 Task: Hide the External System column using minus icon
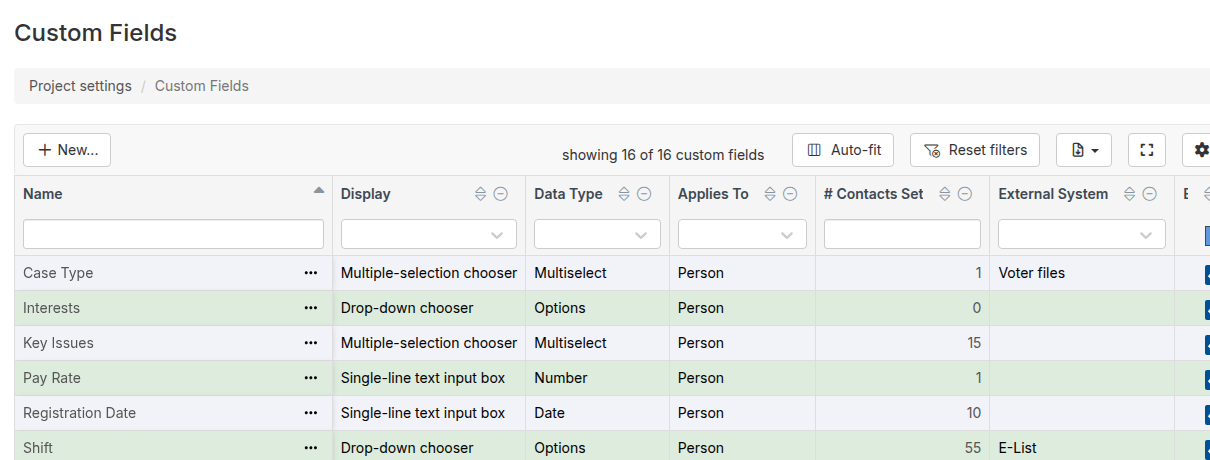(1150, 194)
